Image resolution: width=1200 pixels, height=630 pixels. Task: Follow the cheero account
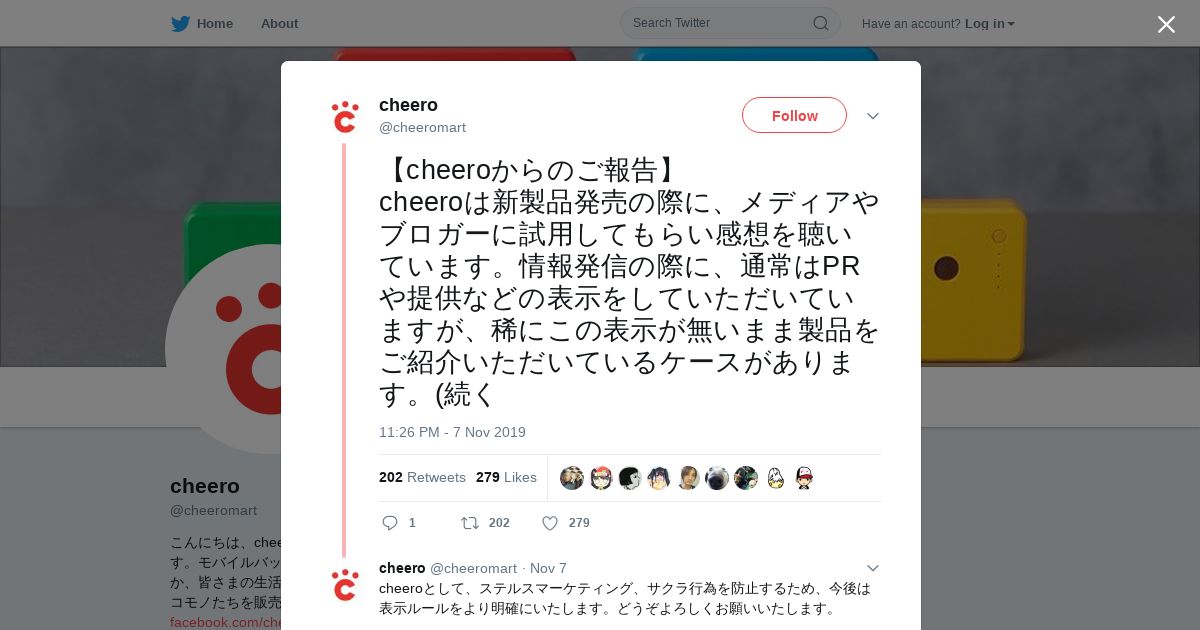[x=794, y=115]
